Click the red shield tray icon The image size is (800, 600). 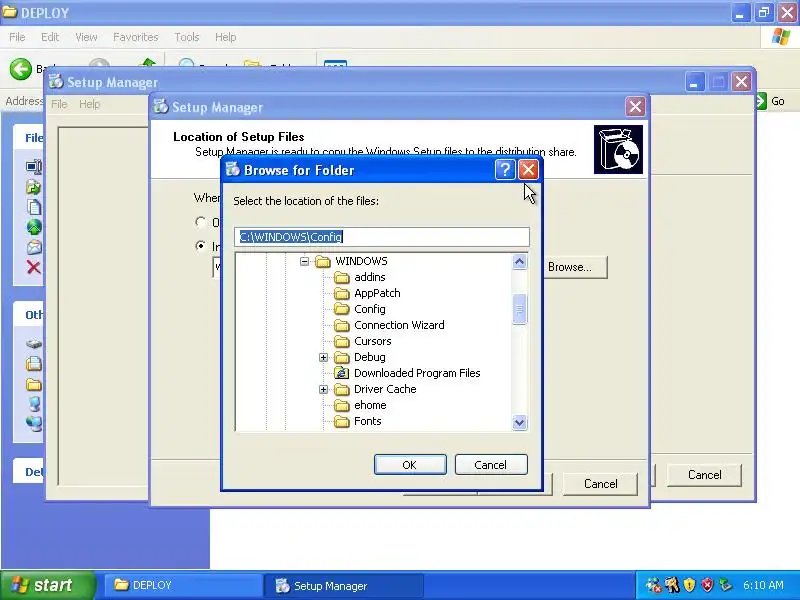tap(707, 585)
